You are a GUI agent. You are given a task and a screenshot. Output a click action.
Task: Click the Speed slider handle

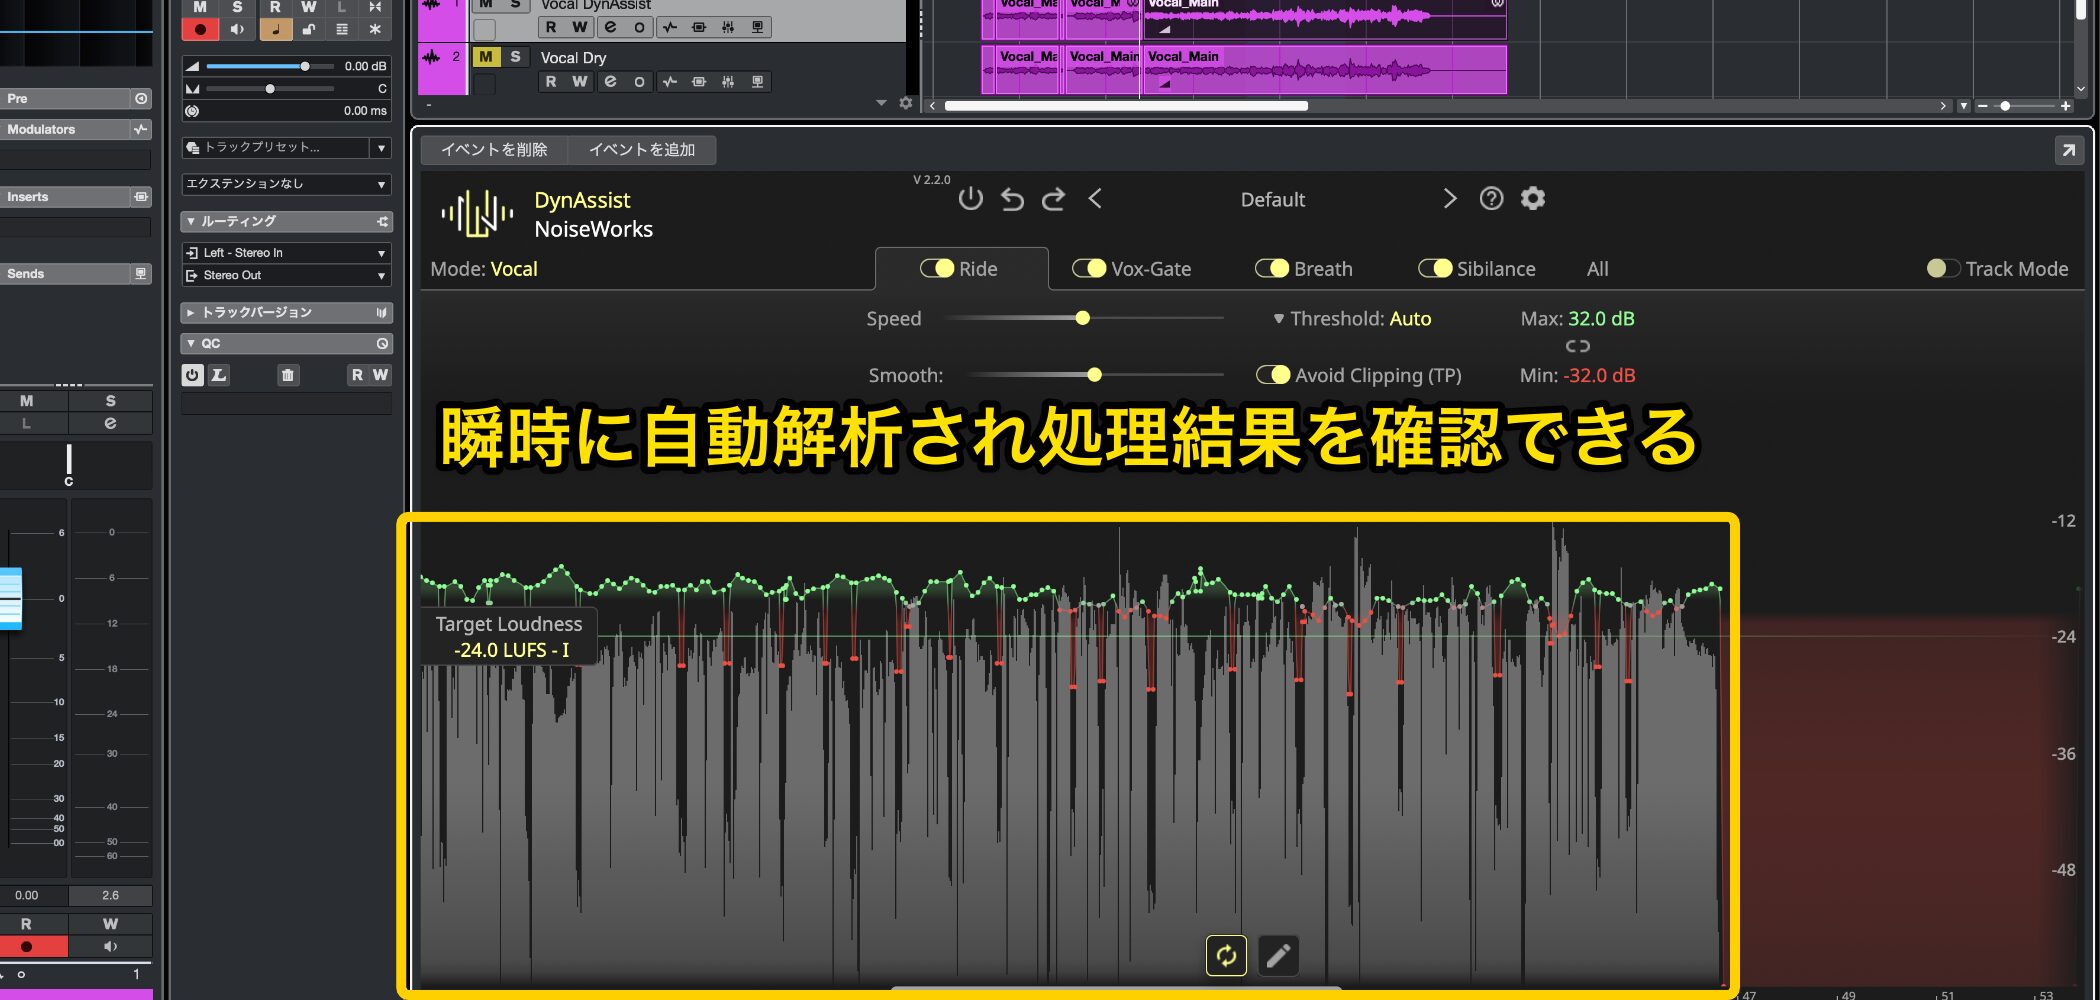pos(1082,318)
